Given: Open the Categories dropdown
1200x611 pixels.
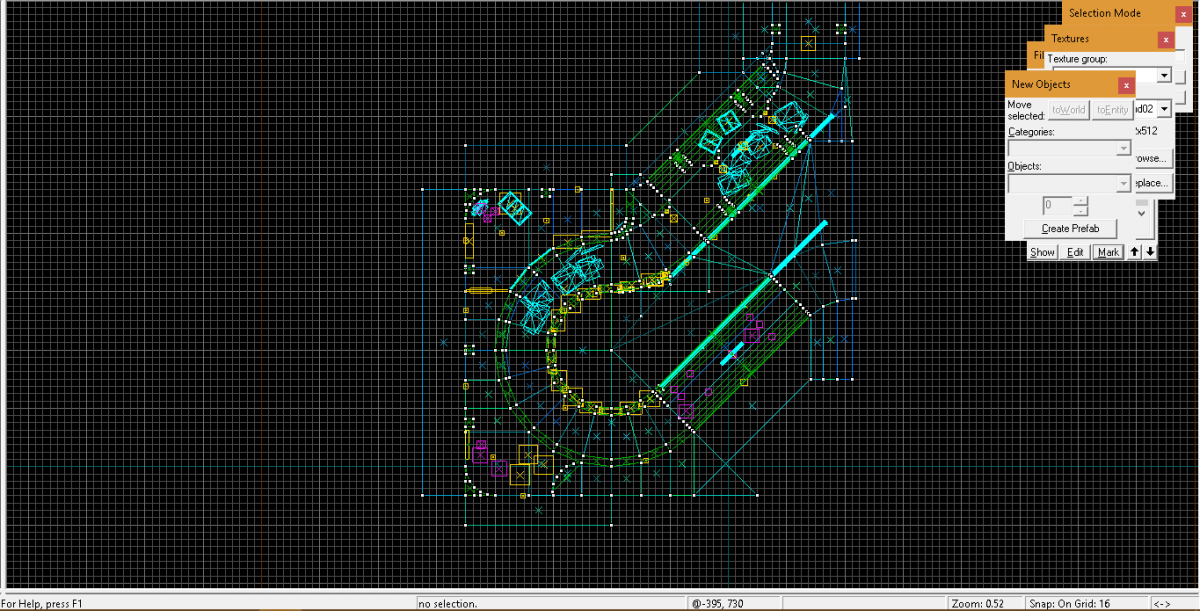Looking at the screenshot, I should pos(1123,148).
